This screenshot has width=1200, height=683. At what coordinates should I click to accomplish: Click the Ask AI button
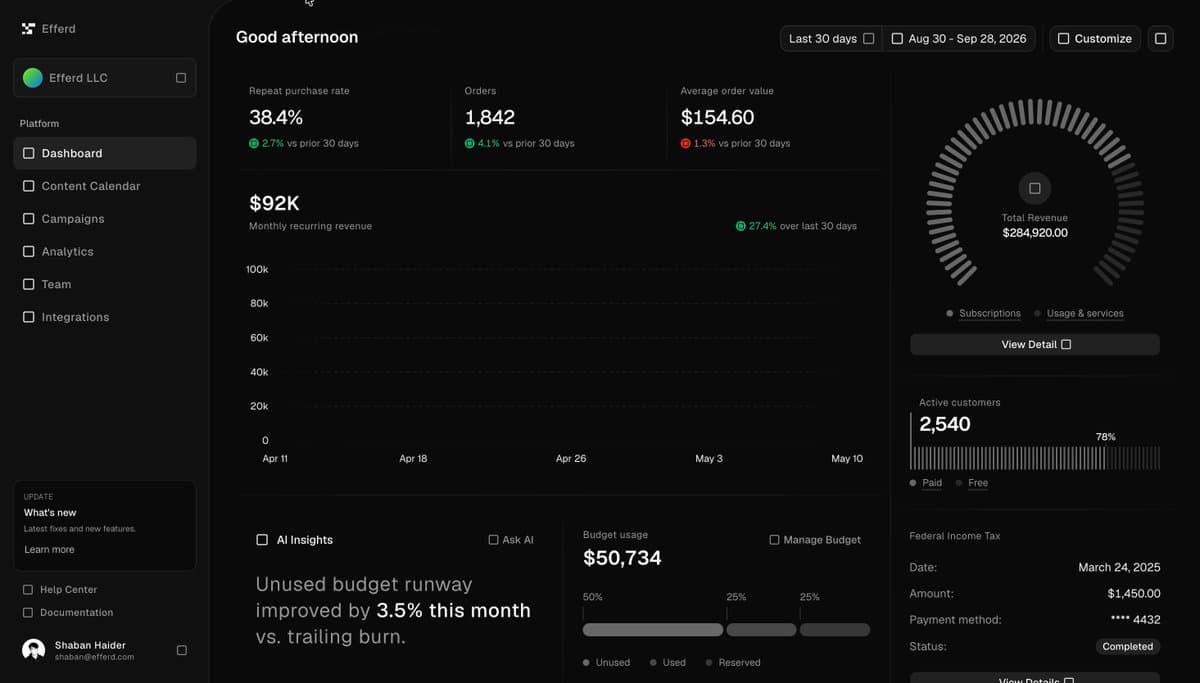pyautogui.click(x=511, y=540)
